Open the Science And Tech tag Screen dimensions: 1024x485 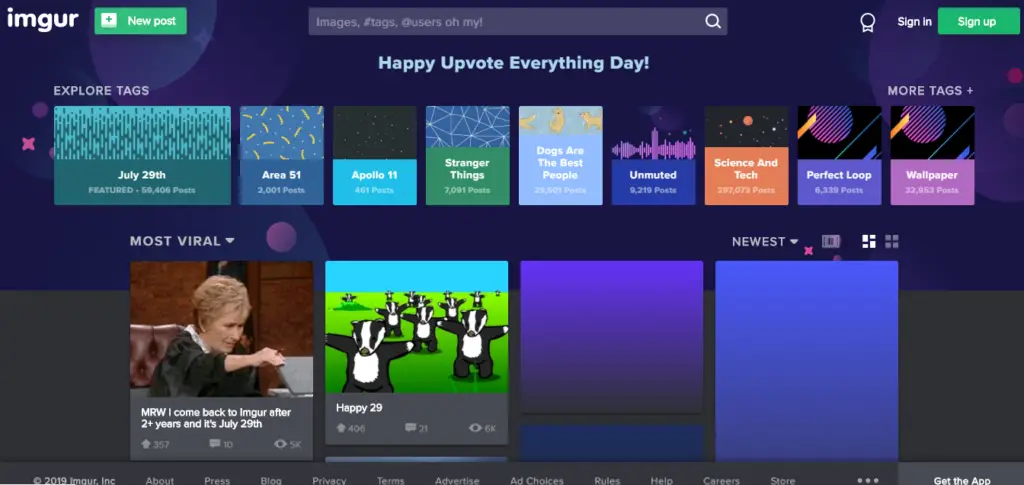[x=746, y=155]
